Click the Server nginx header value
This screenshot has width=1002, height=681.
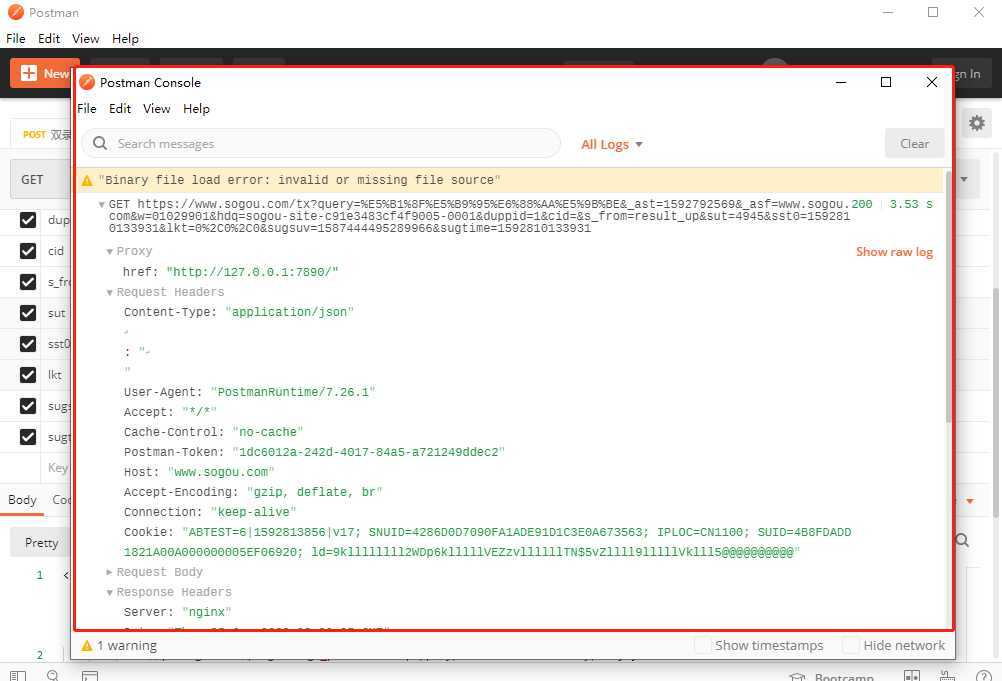click(x=206, y=612)
